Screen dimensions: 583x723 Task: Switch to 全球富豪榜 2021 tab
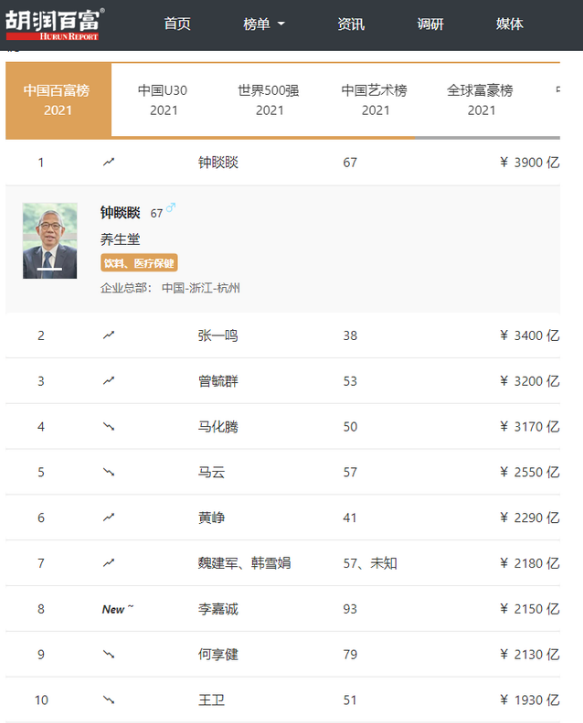[x=481, y=100]
